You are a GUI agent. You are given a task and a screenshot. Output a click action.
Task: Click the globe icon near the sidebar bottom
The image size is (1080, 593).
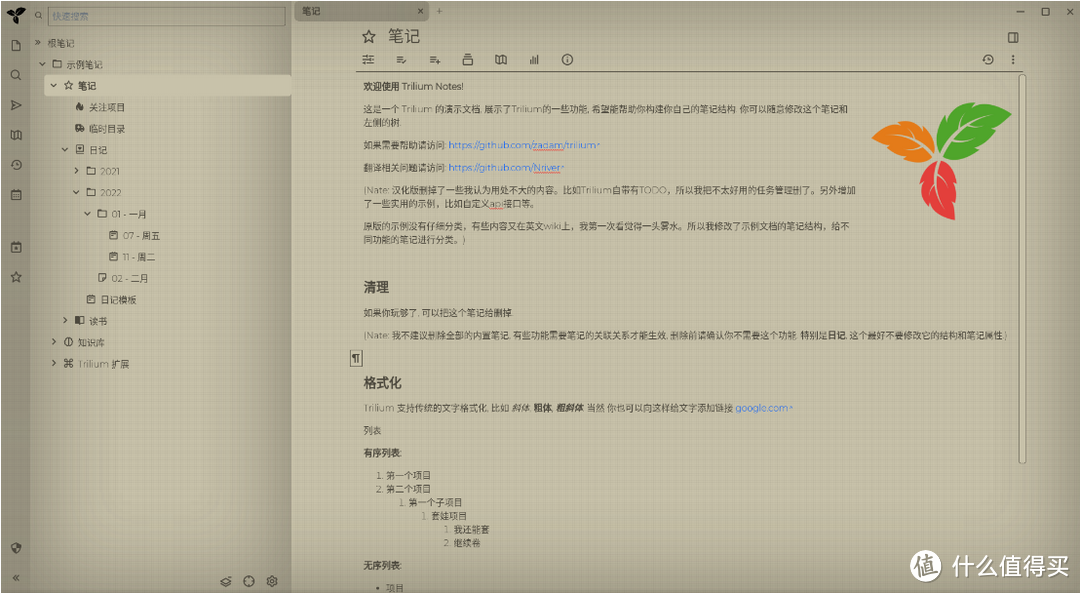tap(15, 547)
